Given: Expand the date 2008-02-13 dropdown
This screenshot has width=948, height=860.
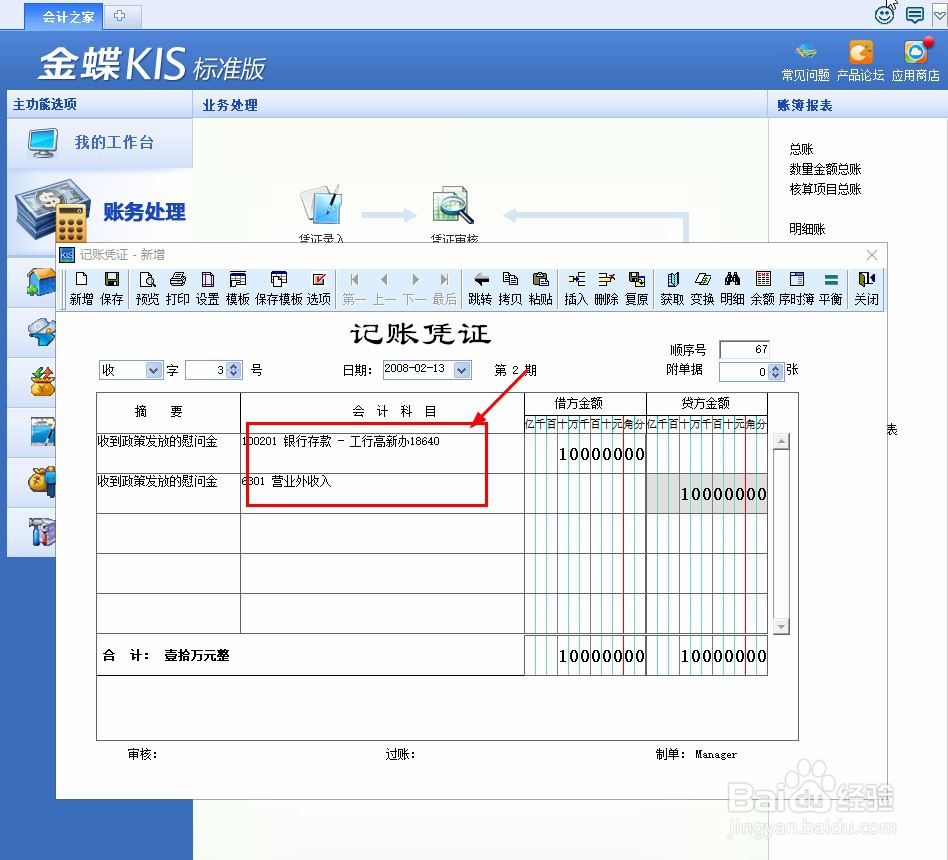Looking at the screenshot, I should pyautogui.click(x=463, y=370).
